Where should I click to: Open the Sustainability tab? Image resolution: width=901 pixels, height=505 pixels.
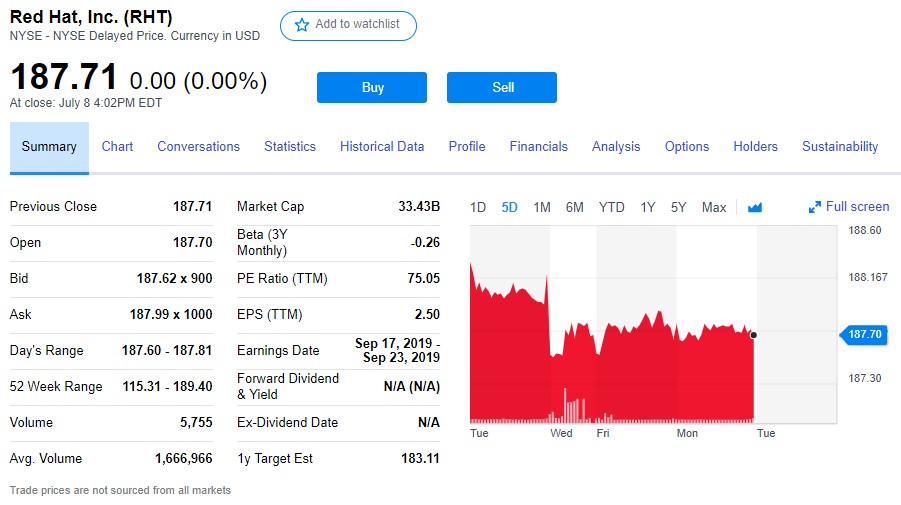click(840, 147)
